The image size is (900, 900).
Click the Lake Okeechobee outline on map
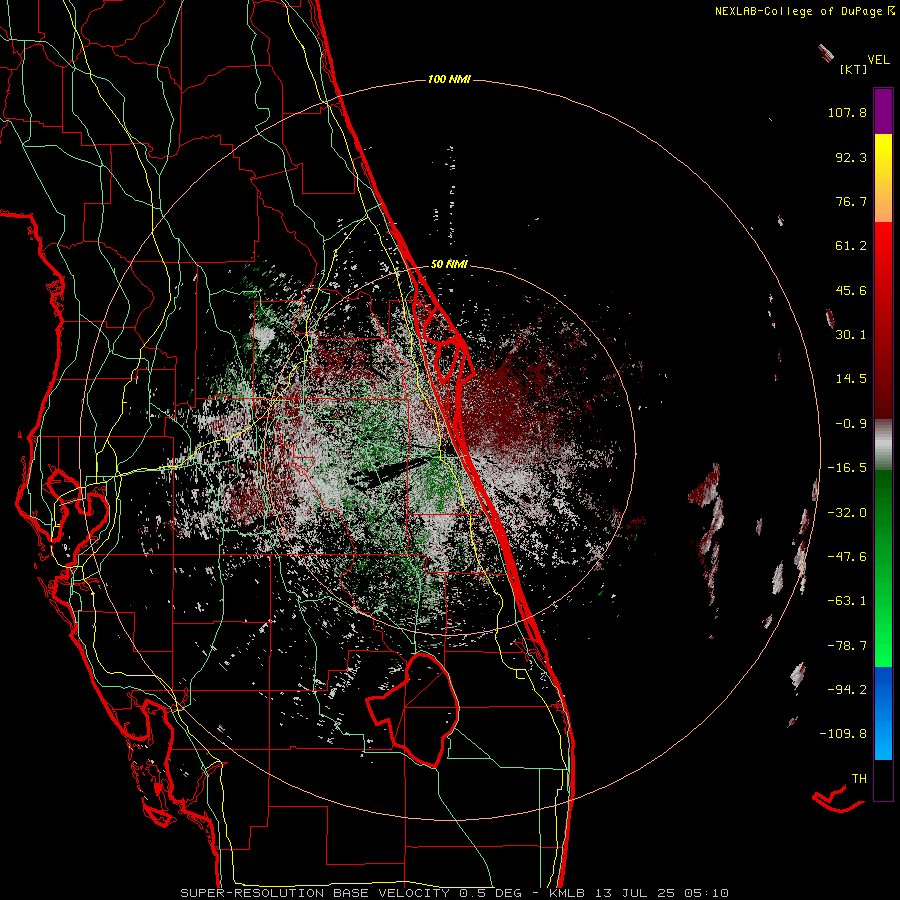[x=413, y=709]
